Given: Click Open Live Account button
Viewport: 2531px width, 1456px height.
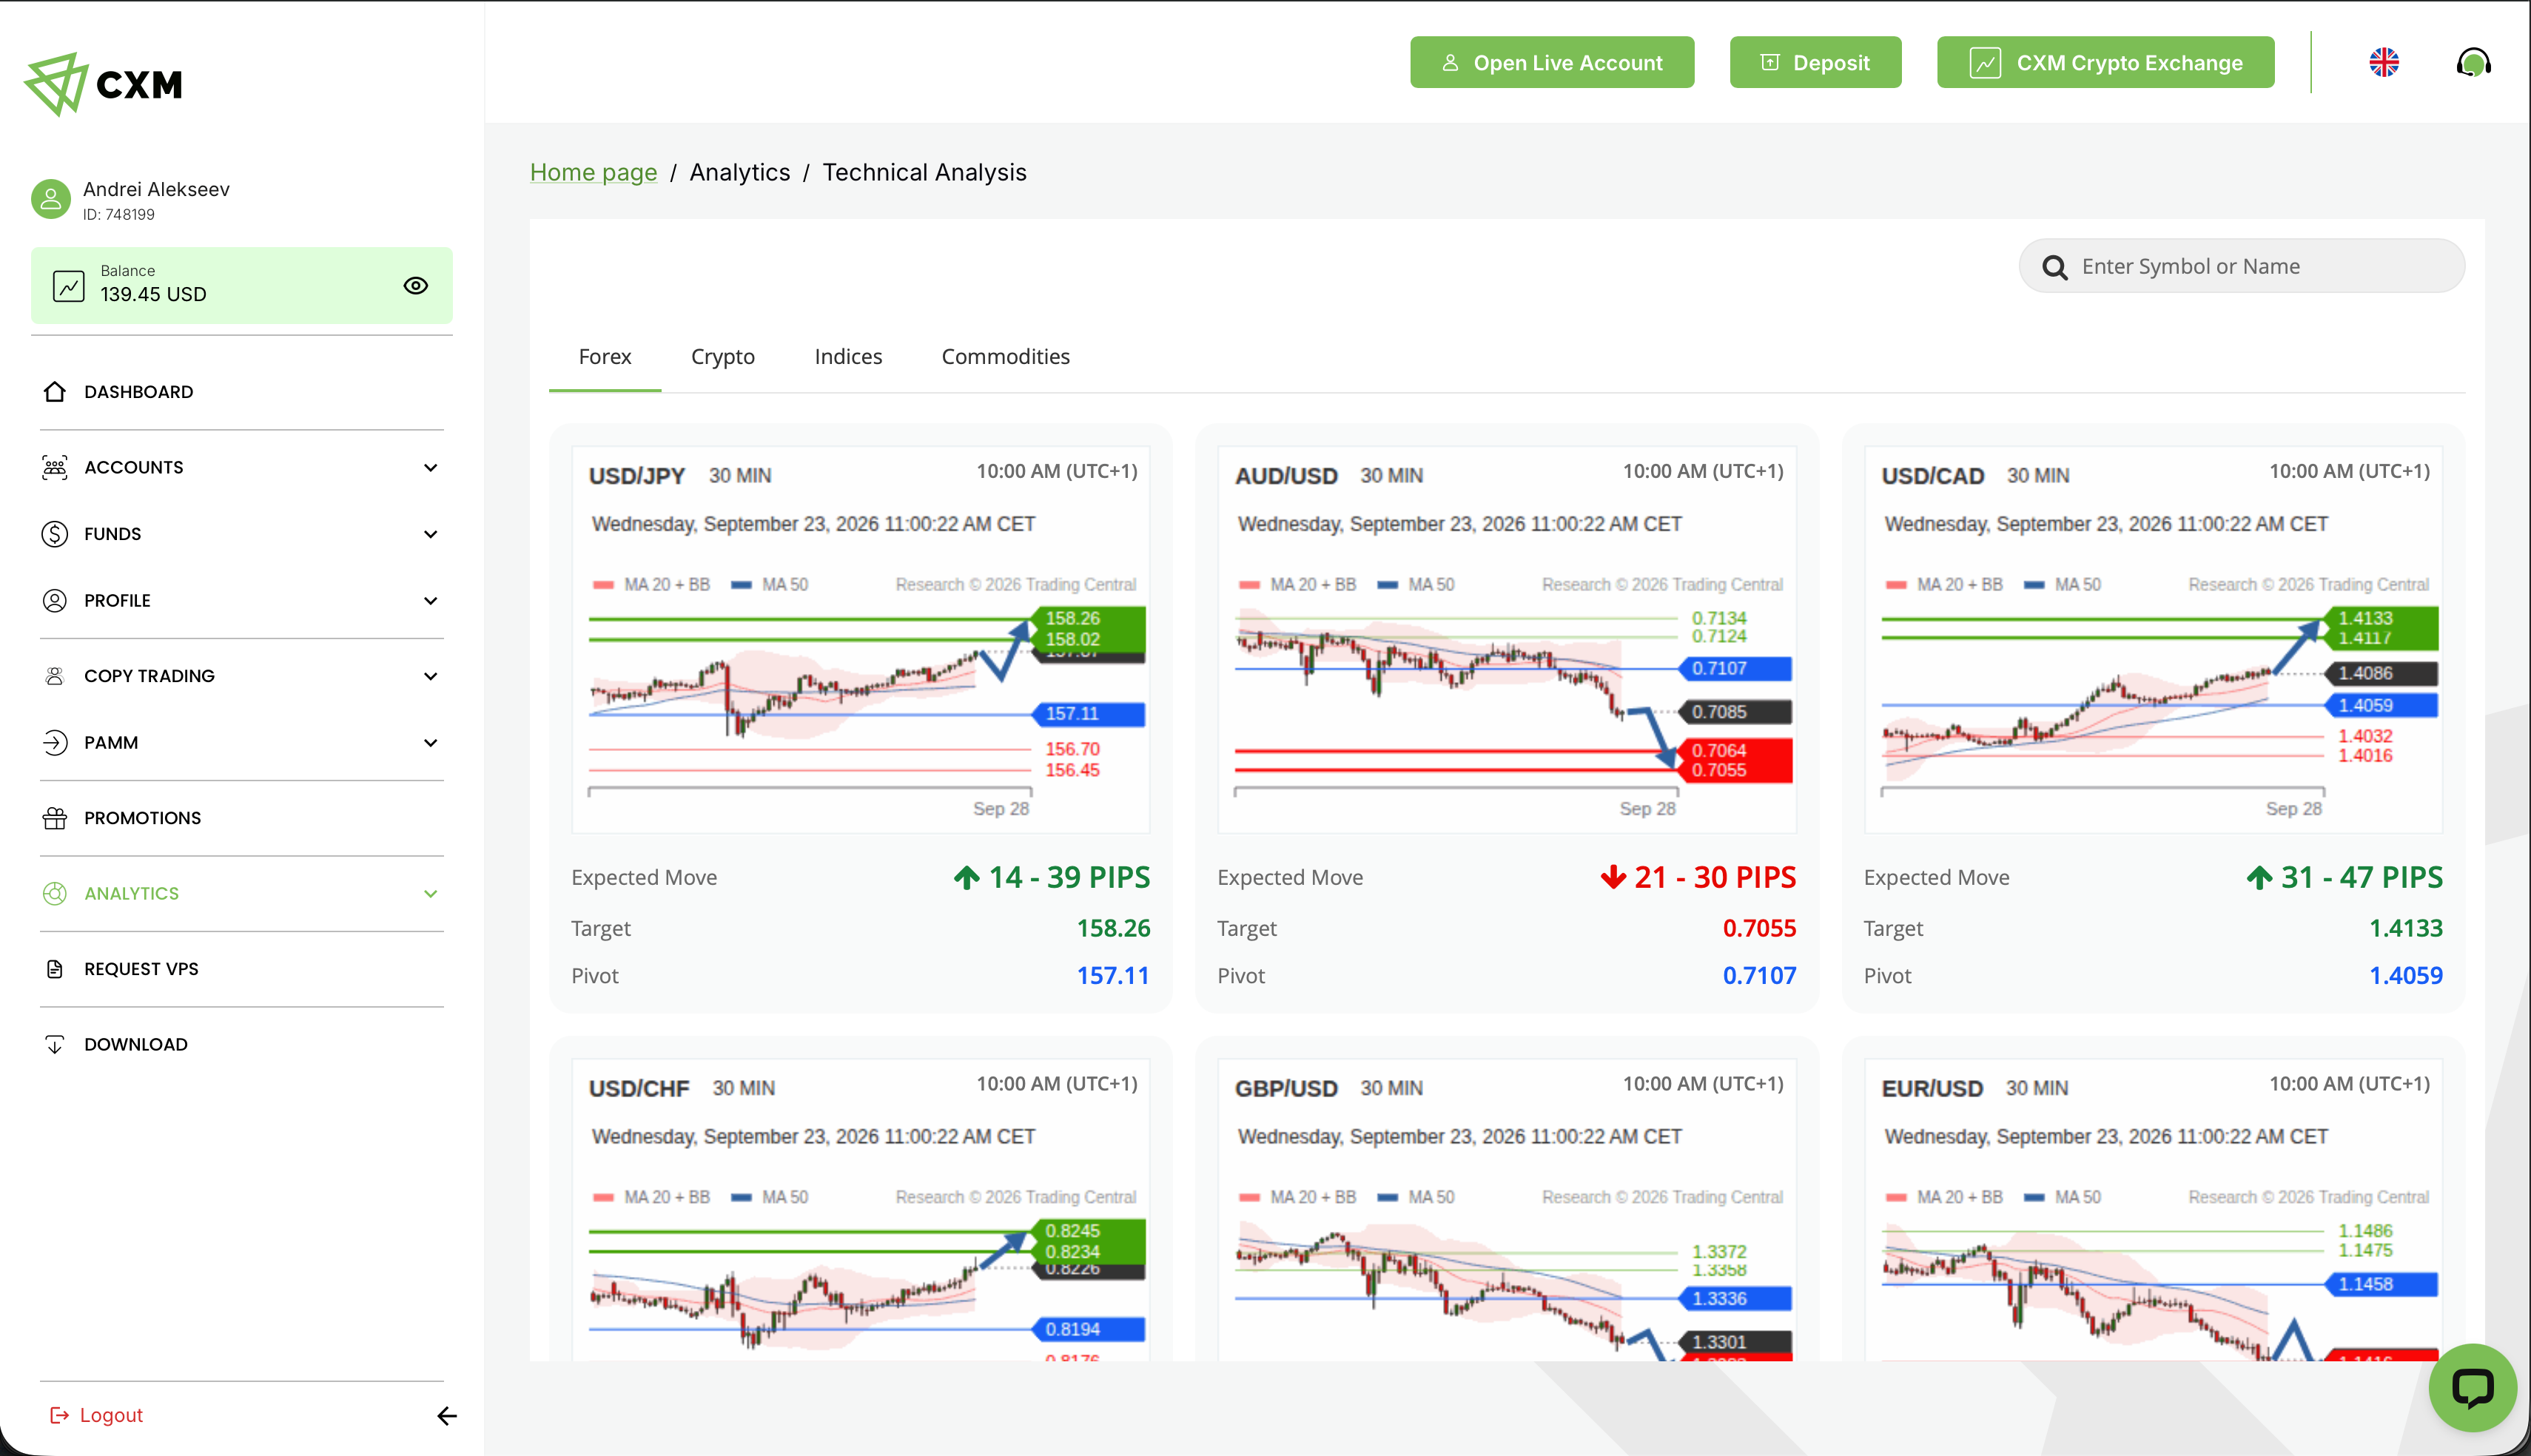Looking at the screenshot, I should (1552, 63).
